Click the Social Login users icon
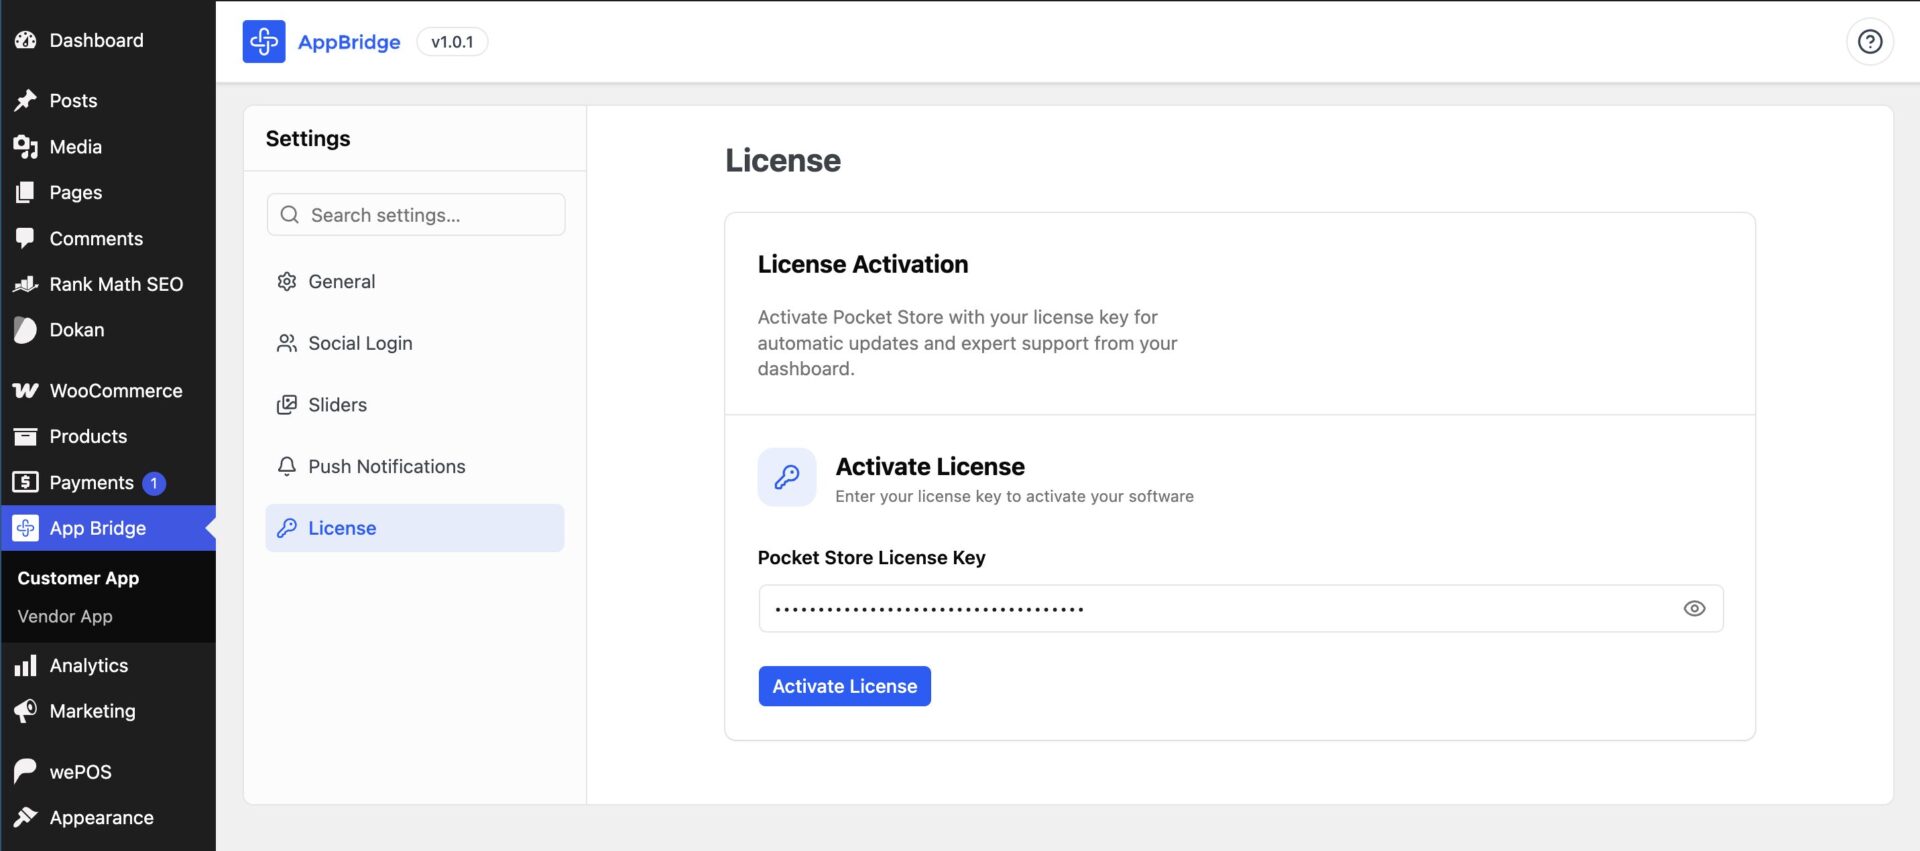 [287, 343]
